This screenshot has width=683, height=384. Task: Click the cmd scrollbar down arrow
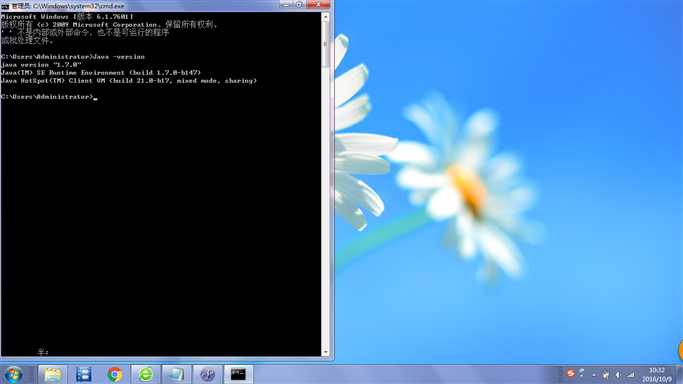(x=325, y=352)
